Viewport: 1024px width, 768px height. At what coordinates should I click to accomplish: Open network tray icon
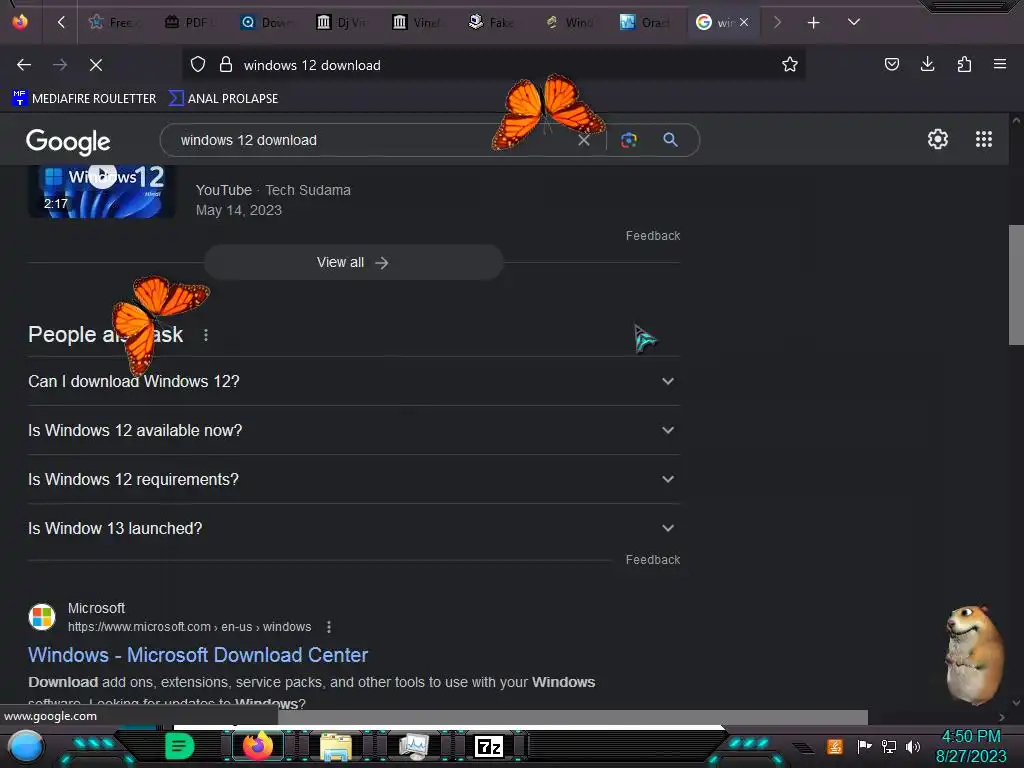(889, 746)
